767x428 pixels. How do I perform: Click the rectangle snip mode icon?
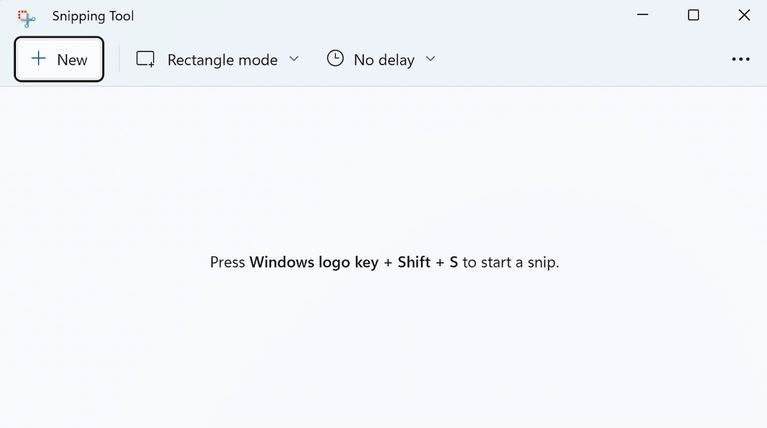coord(146,59)
